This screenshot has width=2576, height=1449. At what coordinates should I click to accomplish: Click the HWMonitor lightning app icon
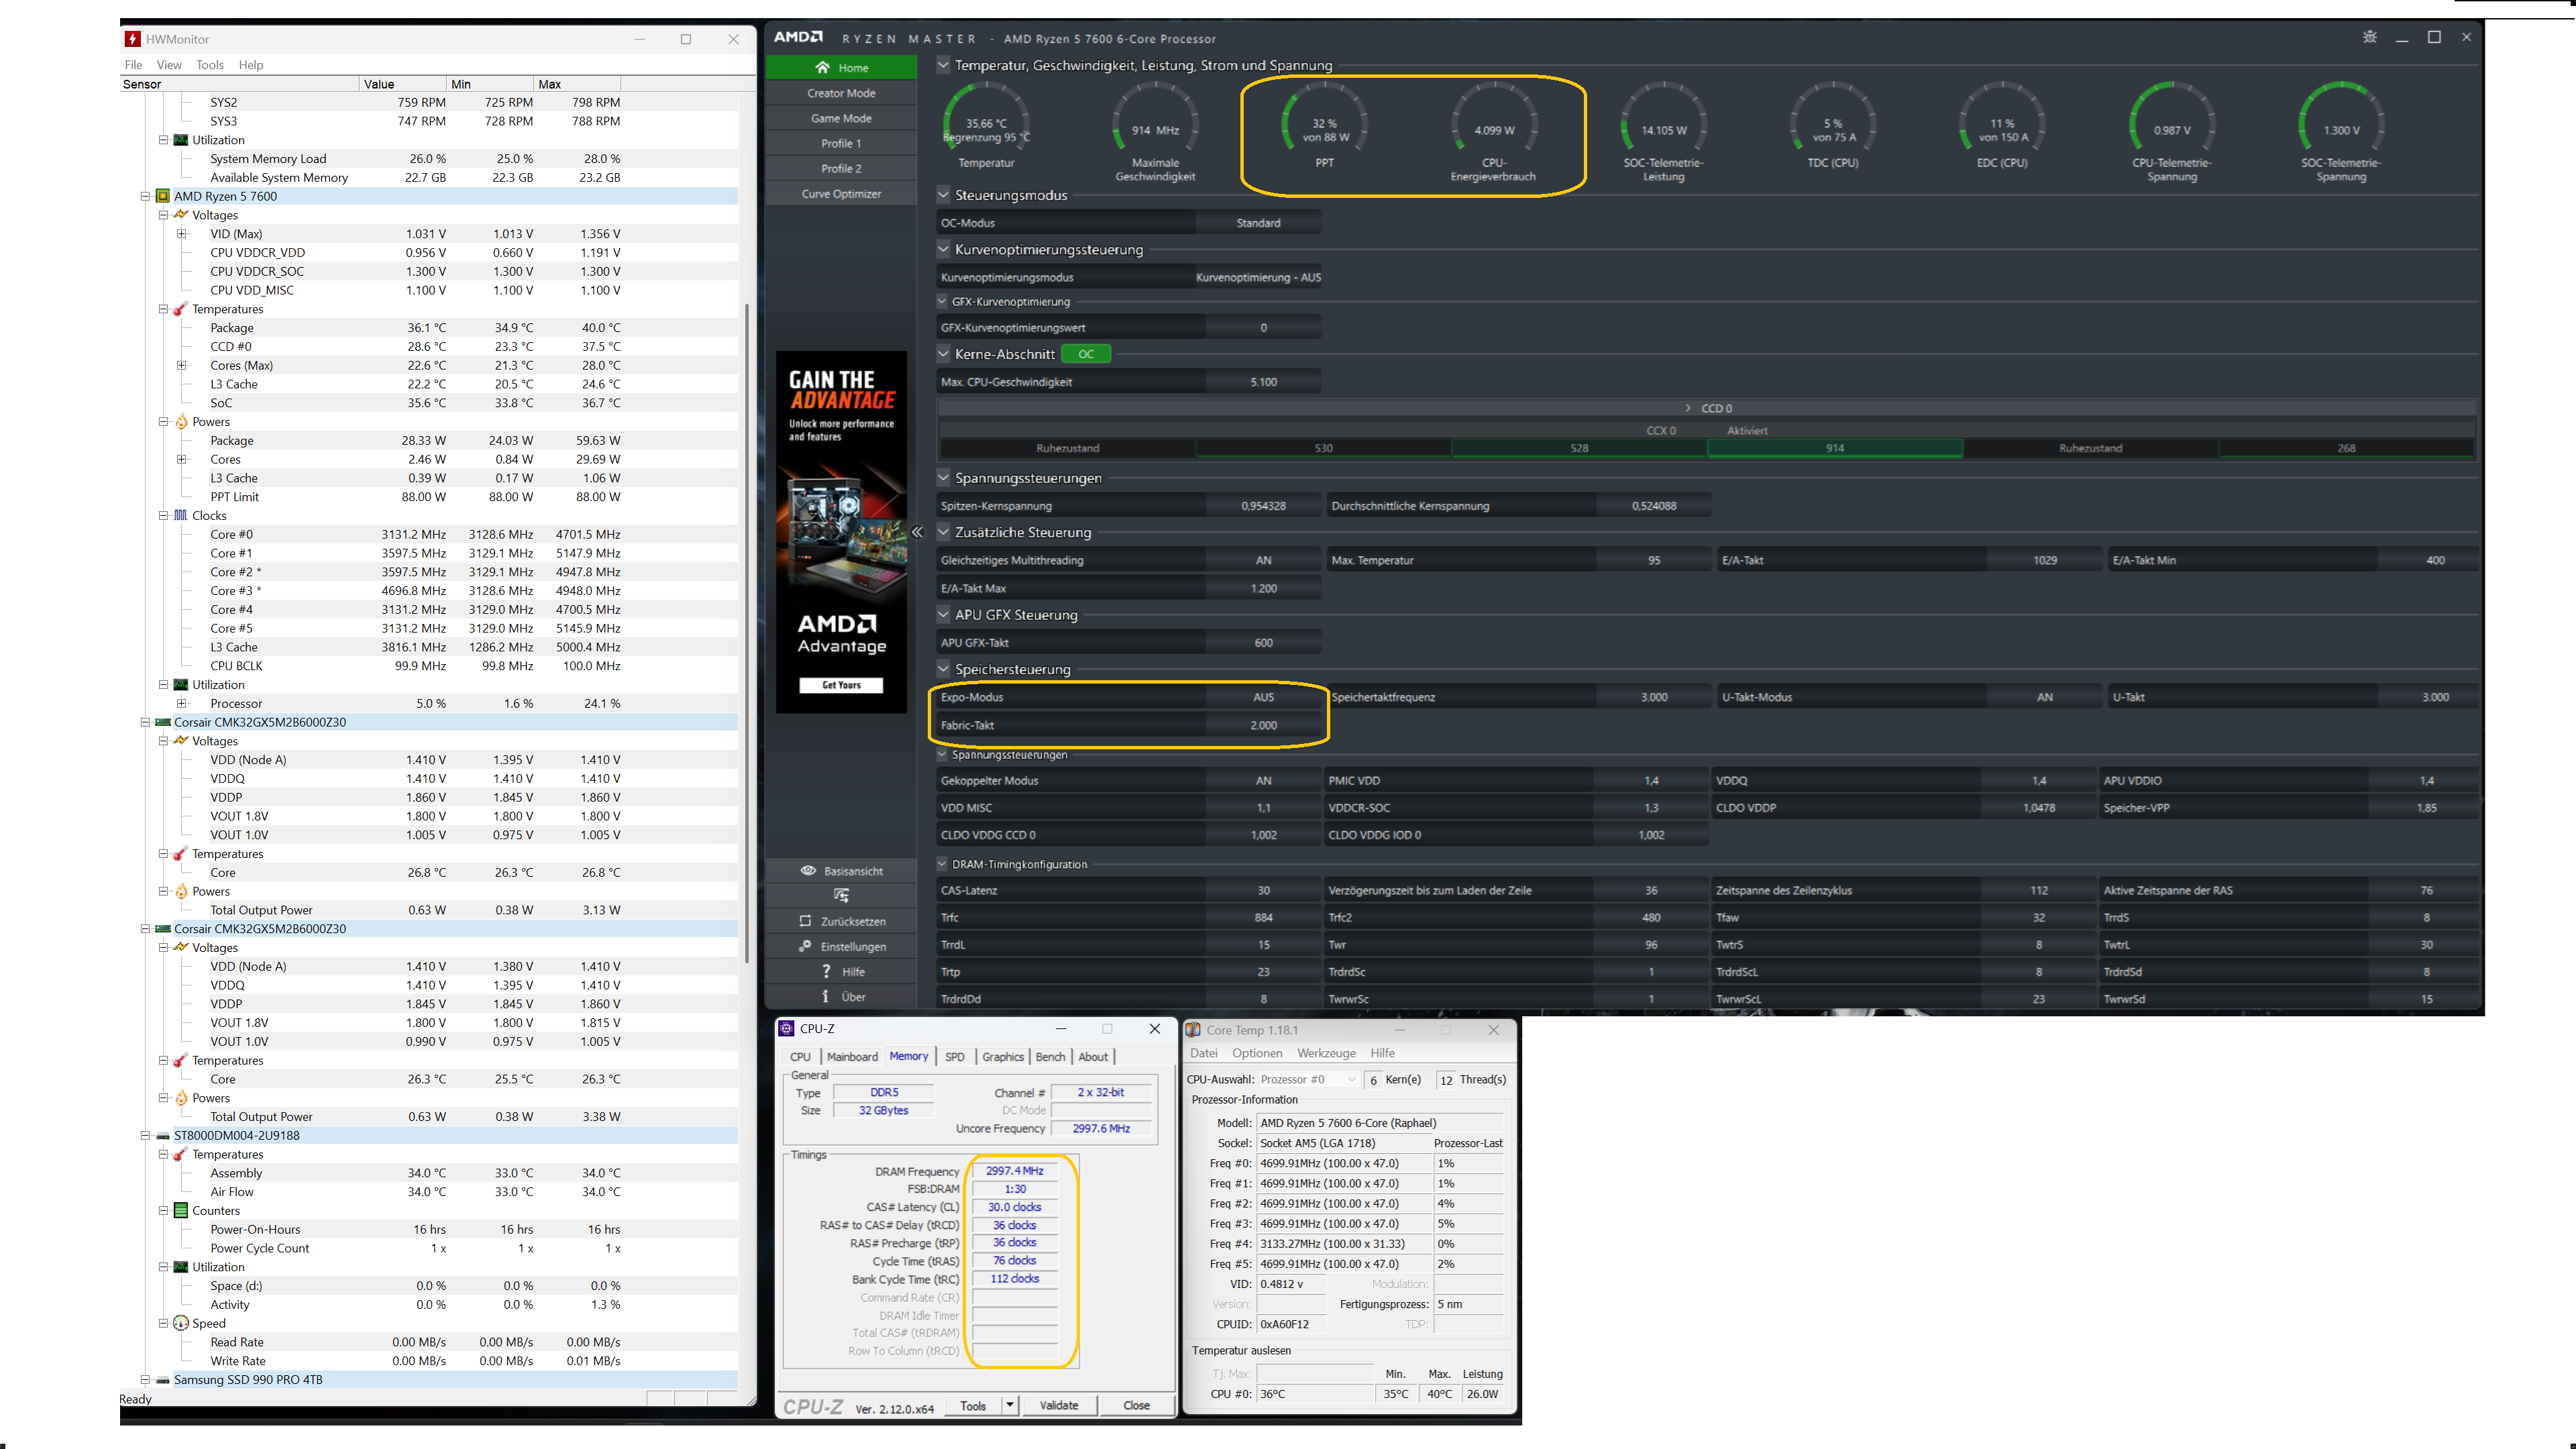tap(132, 39)
